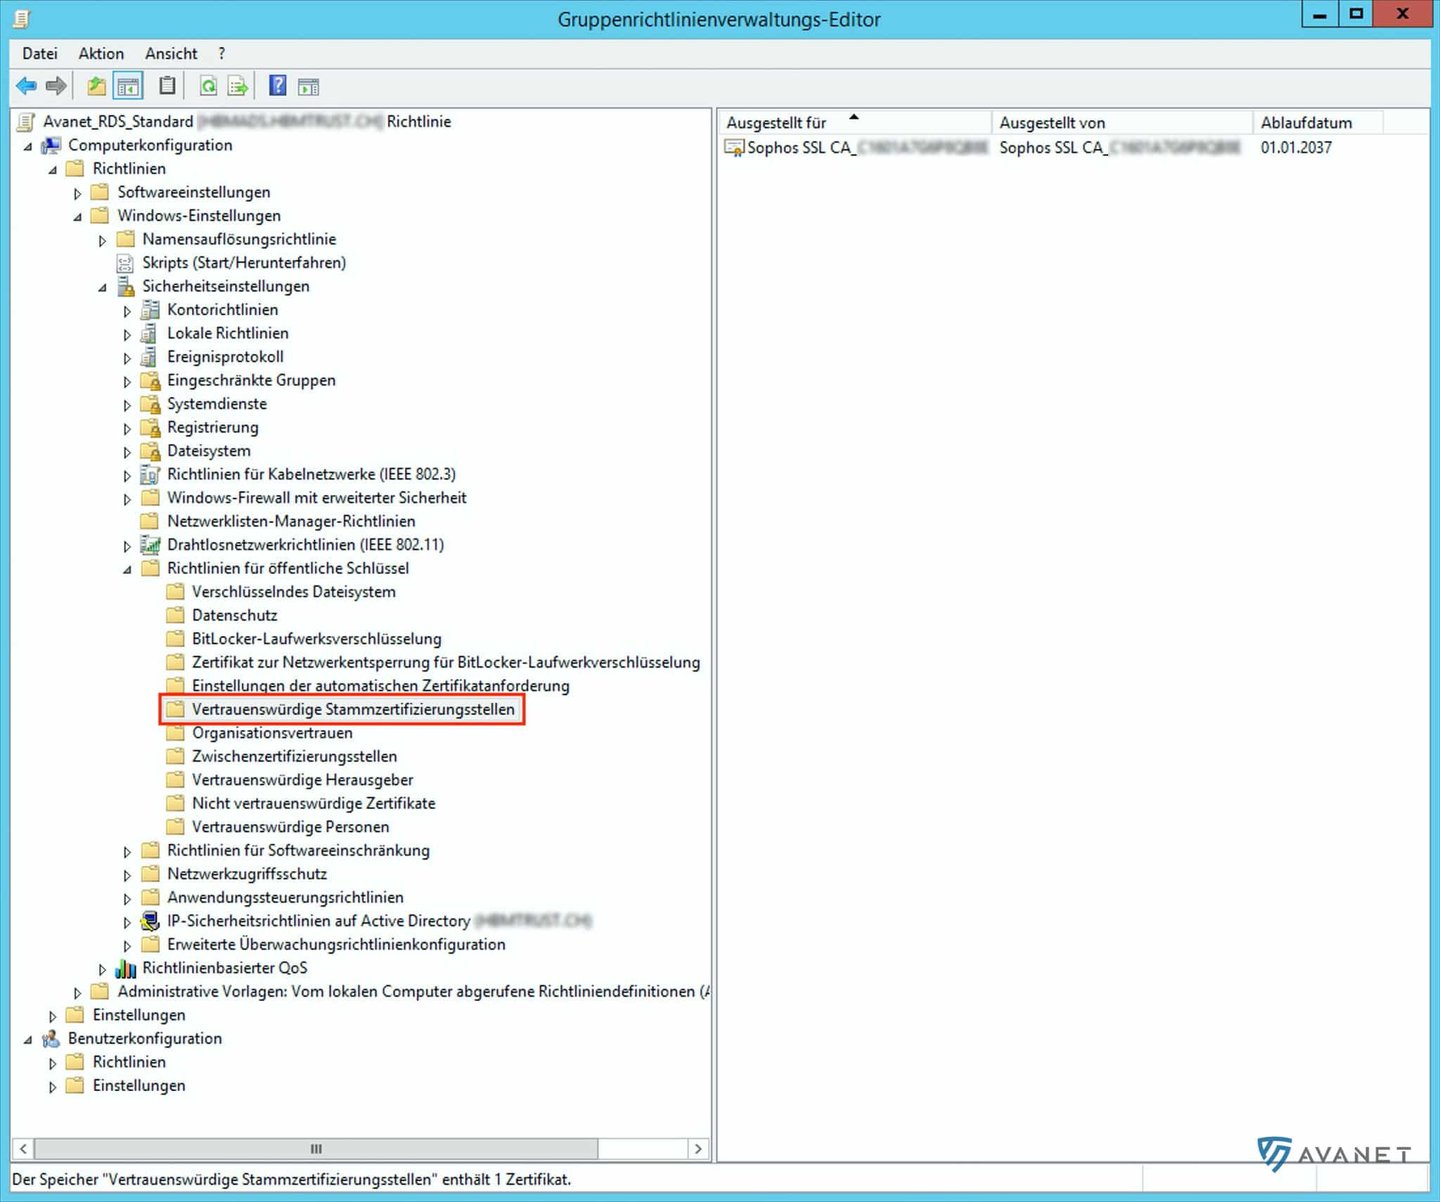1440x1202 pixels.
Task: Sort by Ablaufdatum column header
Action: tap(1318, 122)
